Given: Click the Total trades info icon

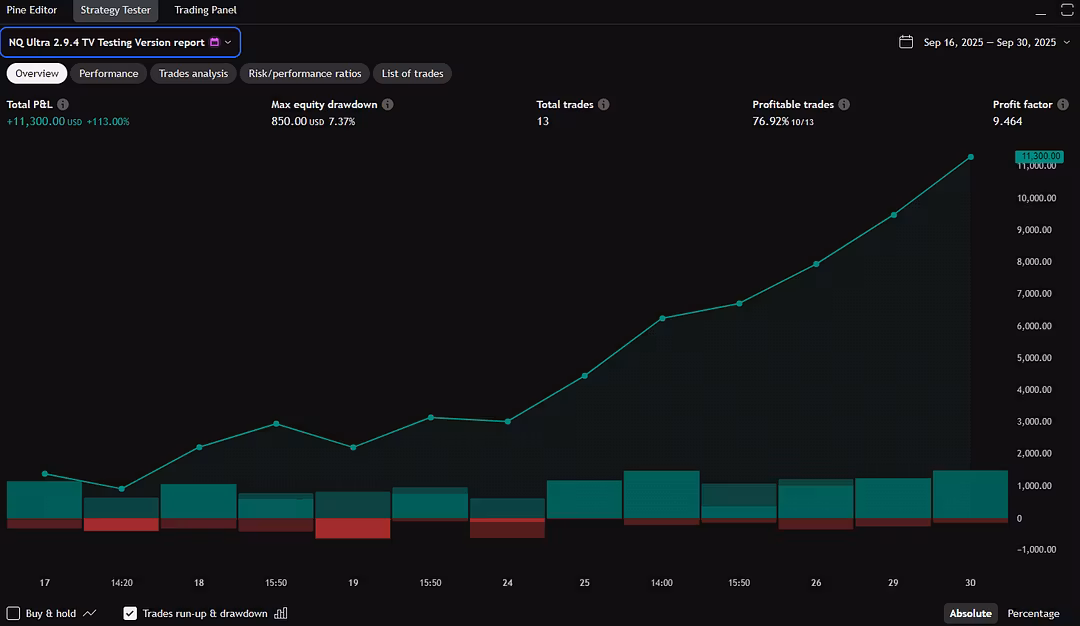Looking at the screenshot, I should point(603,105).
